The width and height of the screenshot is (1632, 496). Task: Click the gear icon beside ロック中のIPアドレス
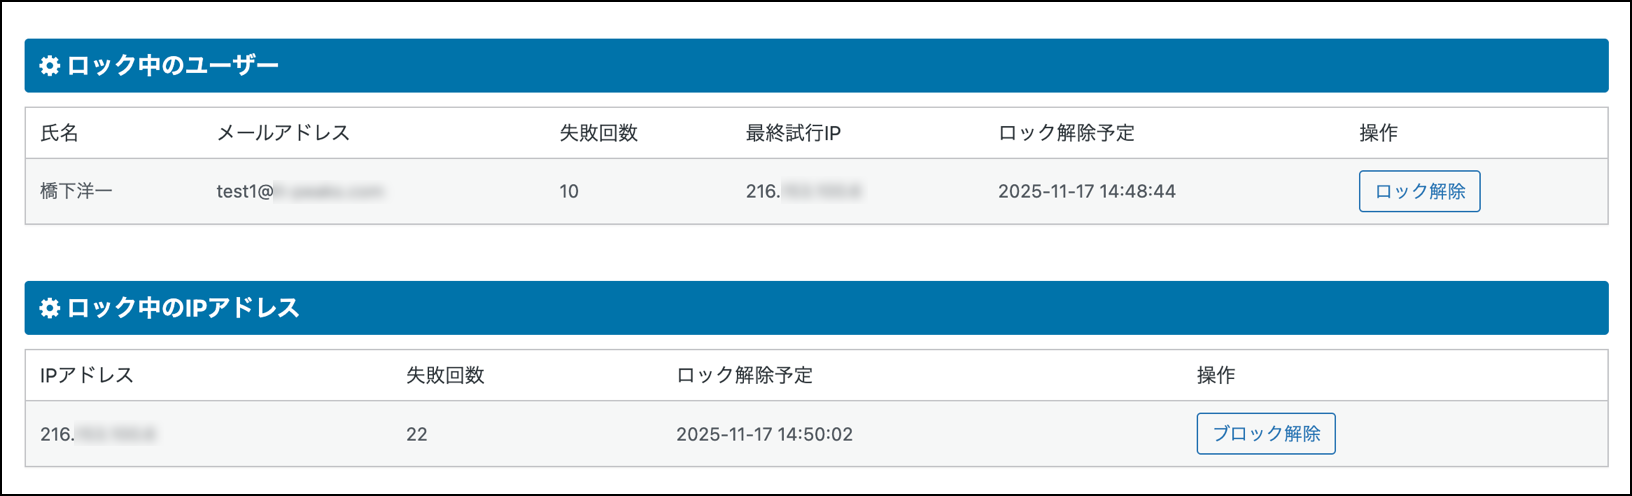point(50,308)
